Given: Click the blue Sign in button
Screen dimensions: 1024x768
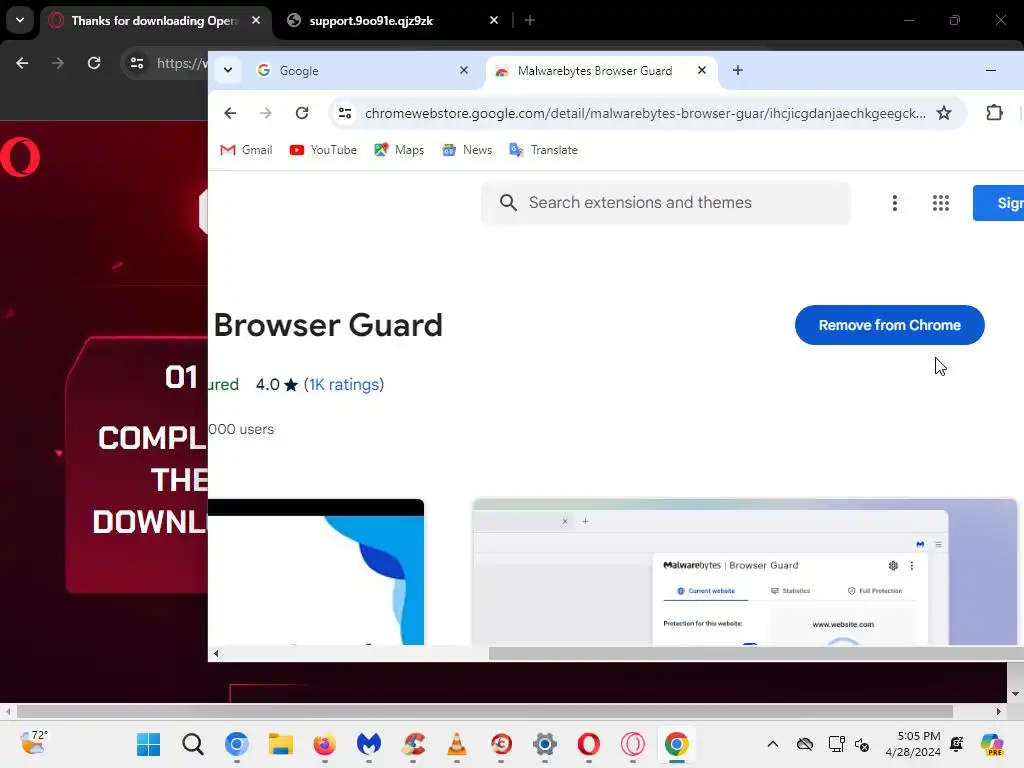Looking at the screenshot, I should pyautogui.click(x=999, y=202).
